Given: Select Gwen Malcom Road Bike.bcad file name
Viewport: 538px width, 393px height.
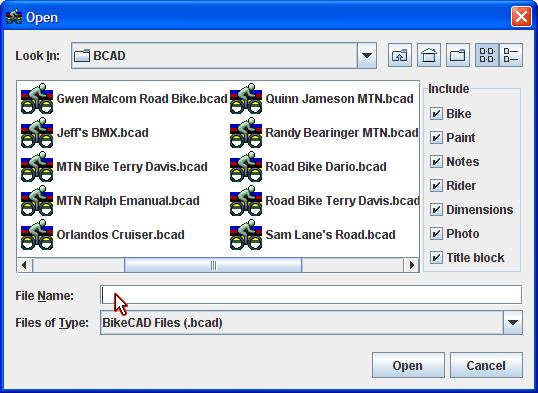Looking at the screenshot, I should 142,99.
